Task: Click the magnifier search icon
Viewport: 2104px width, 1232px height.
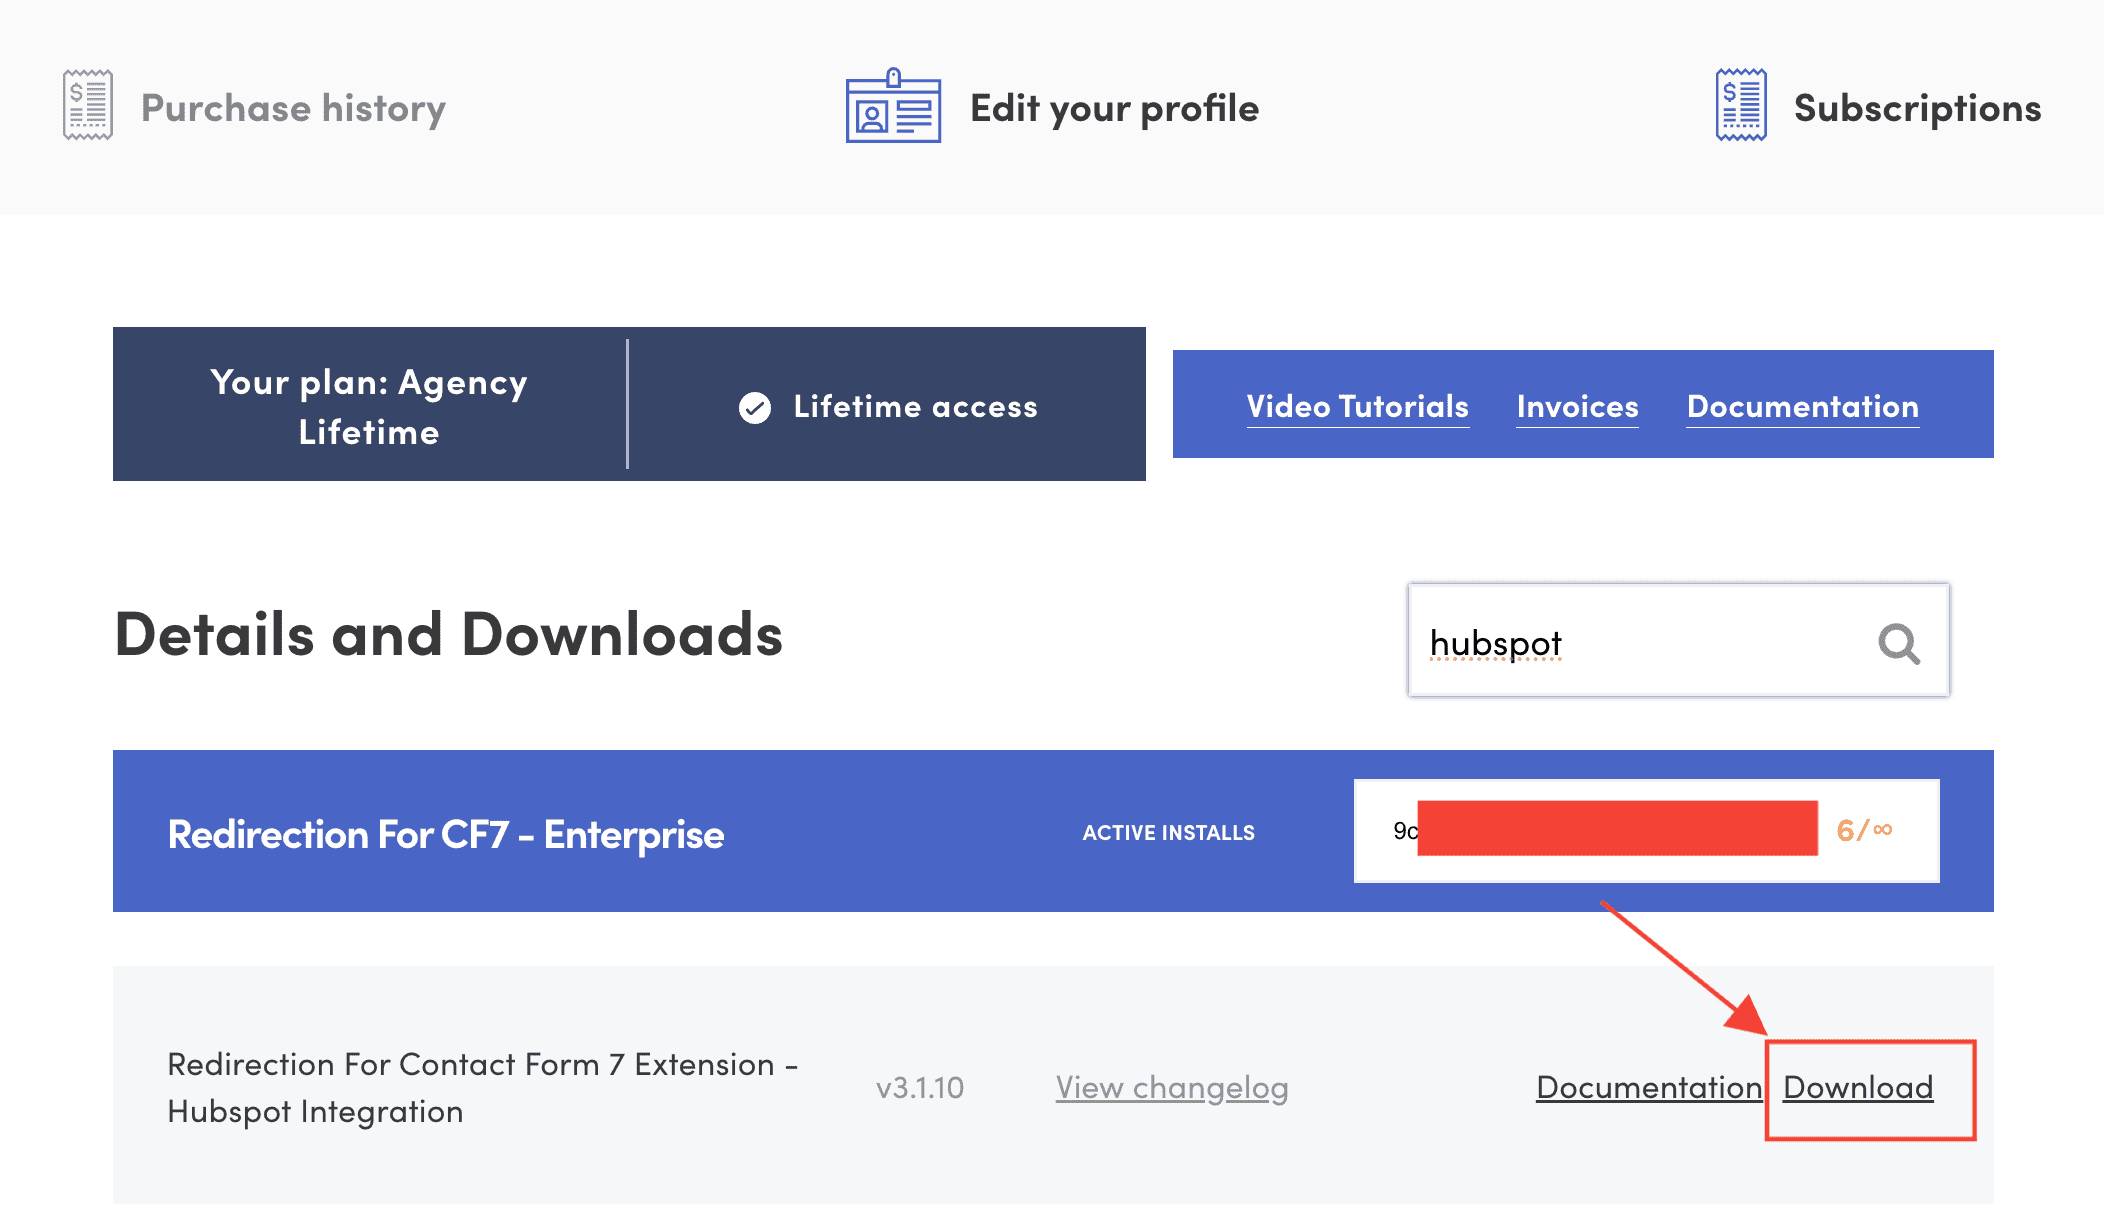Action: [1898, 644]
